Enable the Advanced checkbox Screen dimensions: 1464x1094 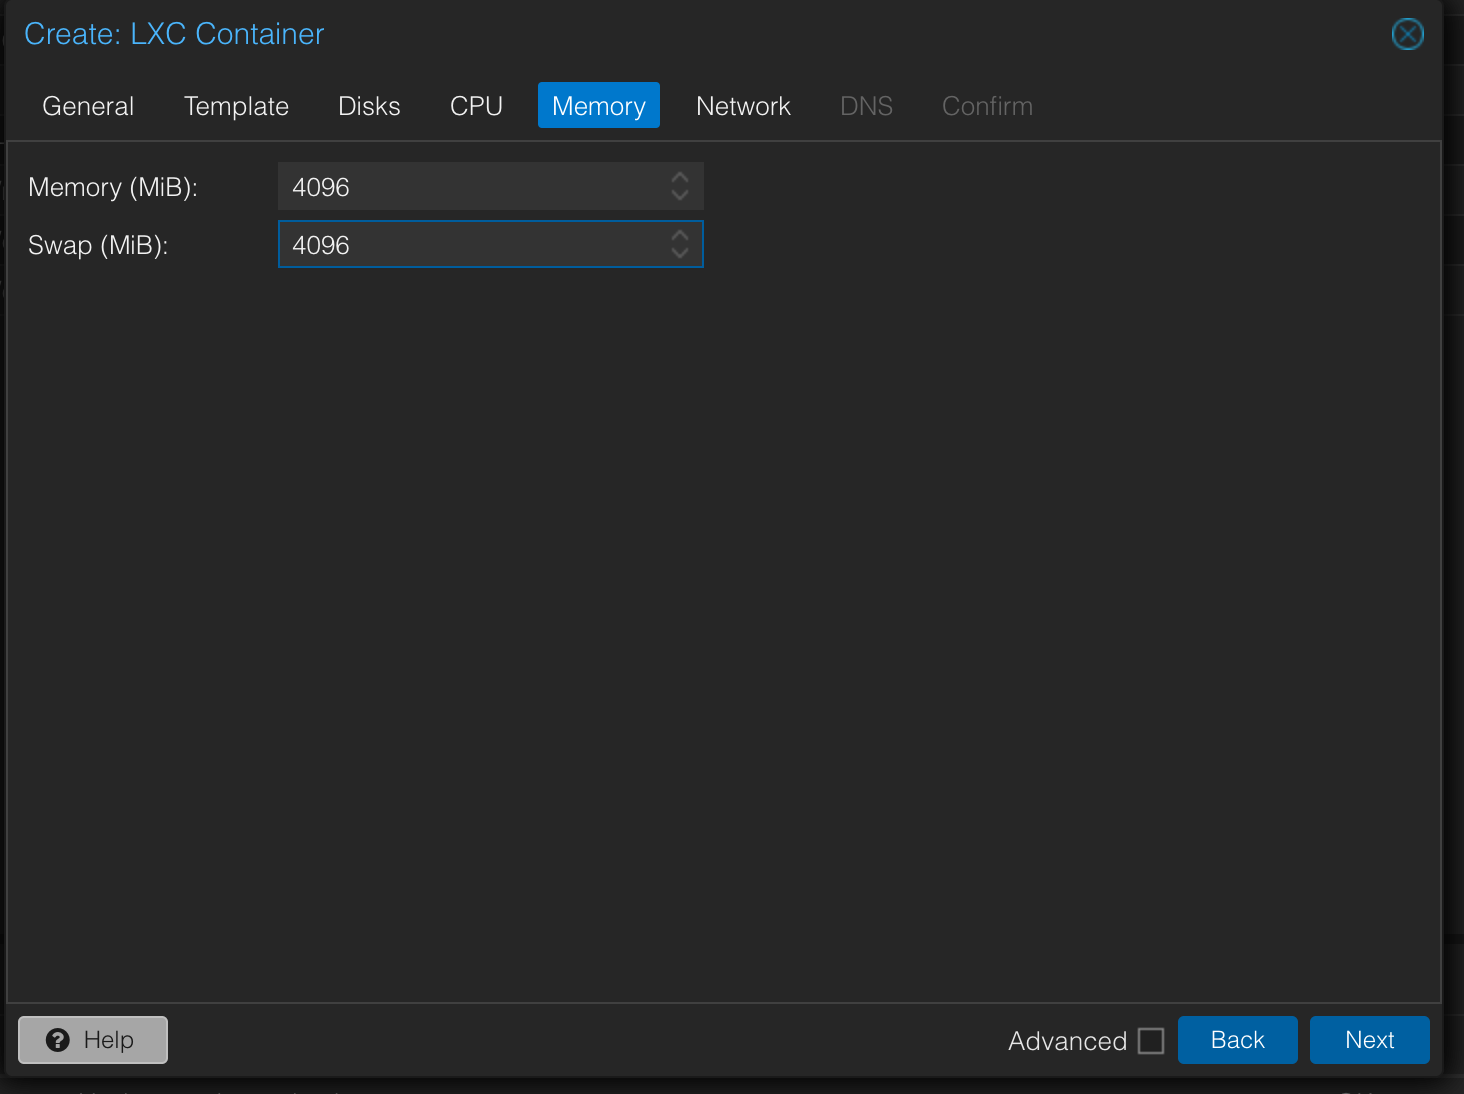pyautogui.click(x=1151, y=1041)
